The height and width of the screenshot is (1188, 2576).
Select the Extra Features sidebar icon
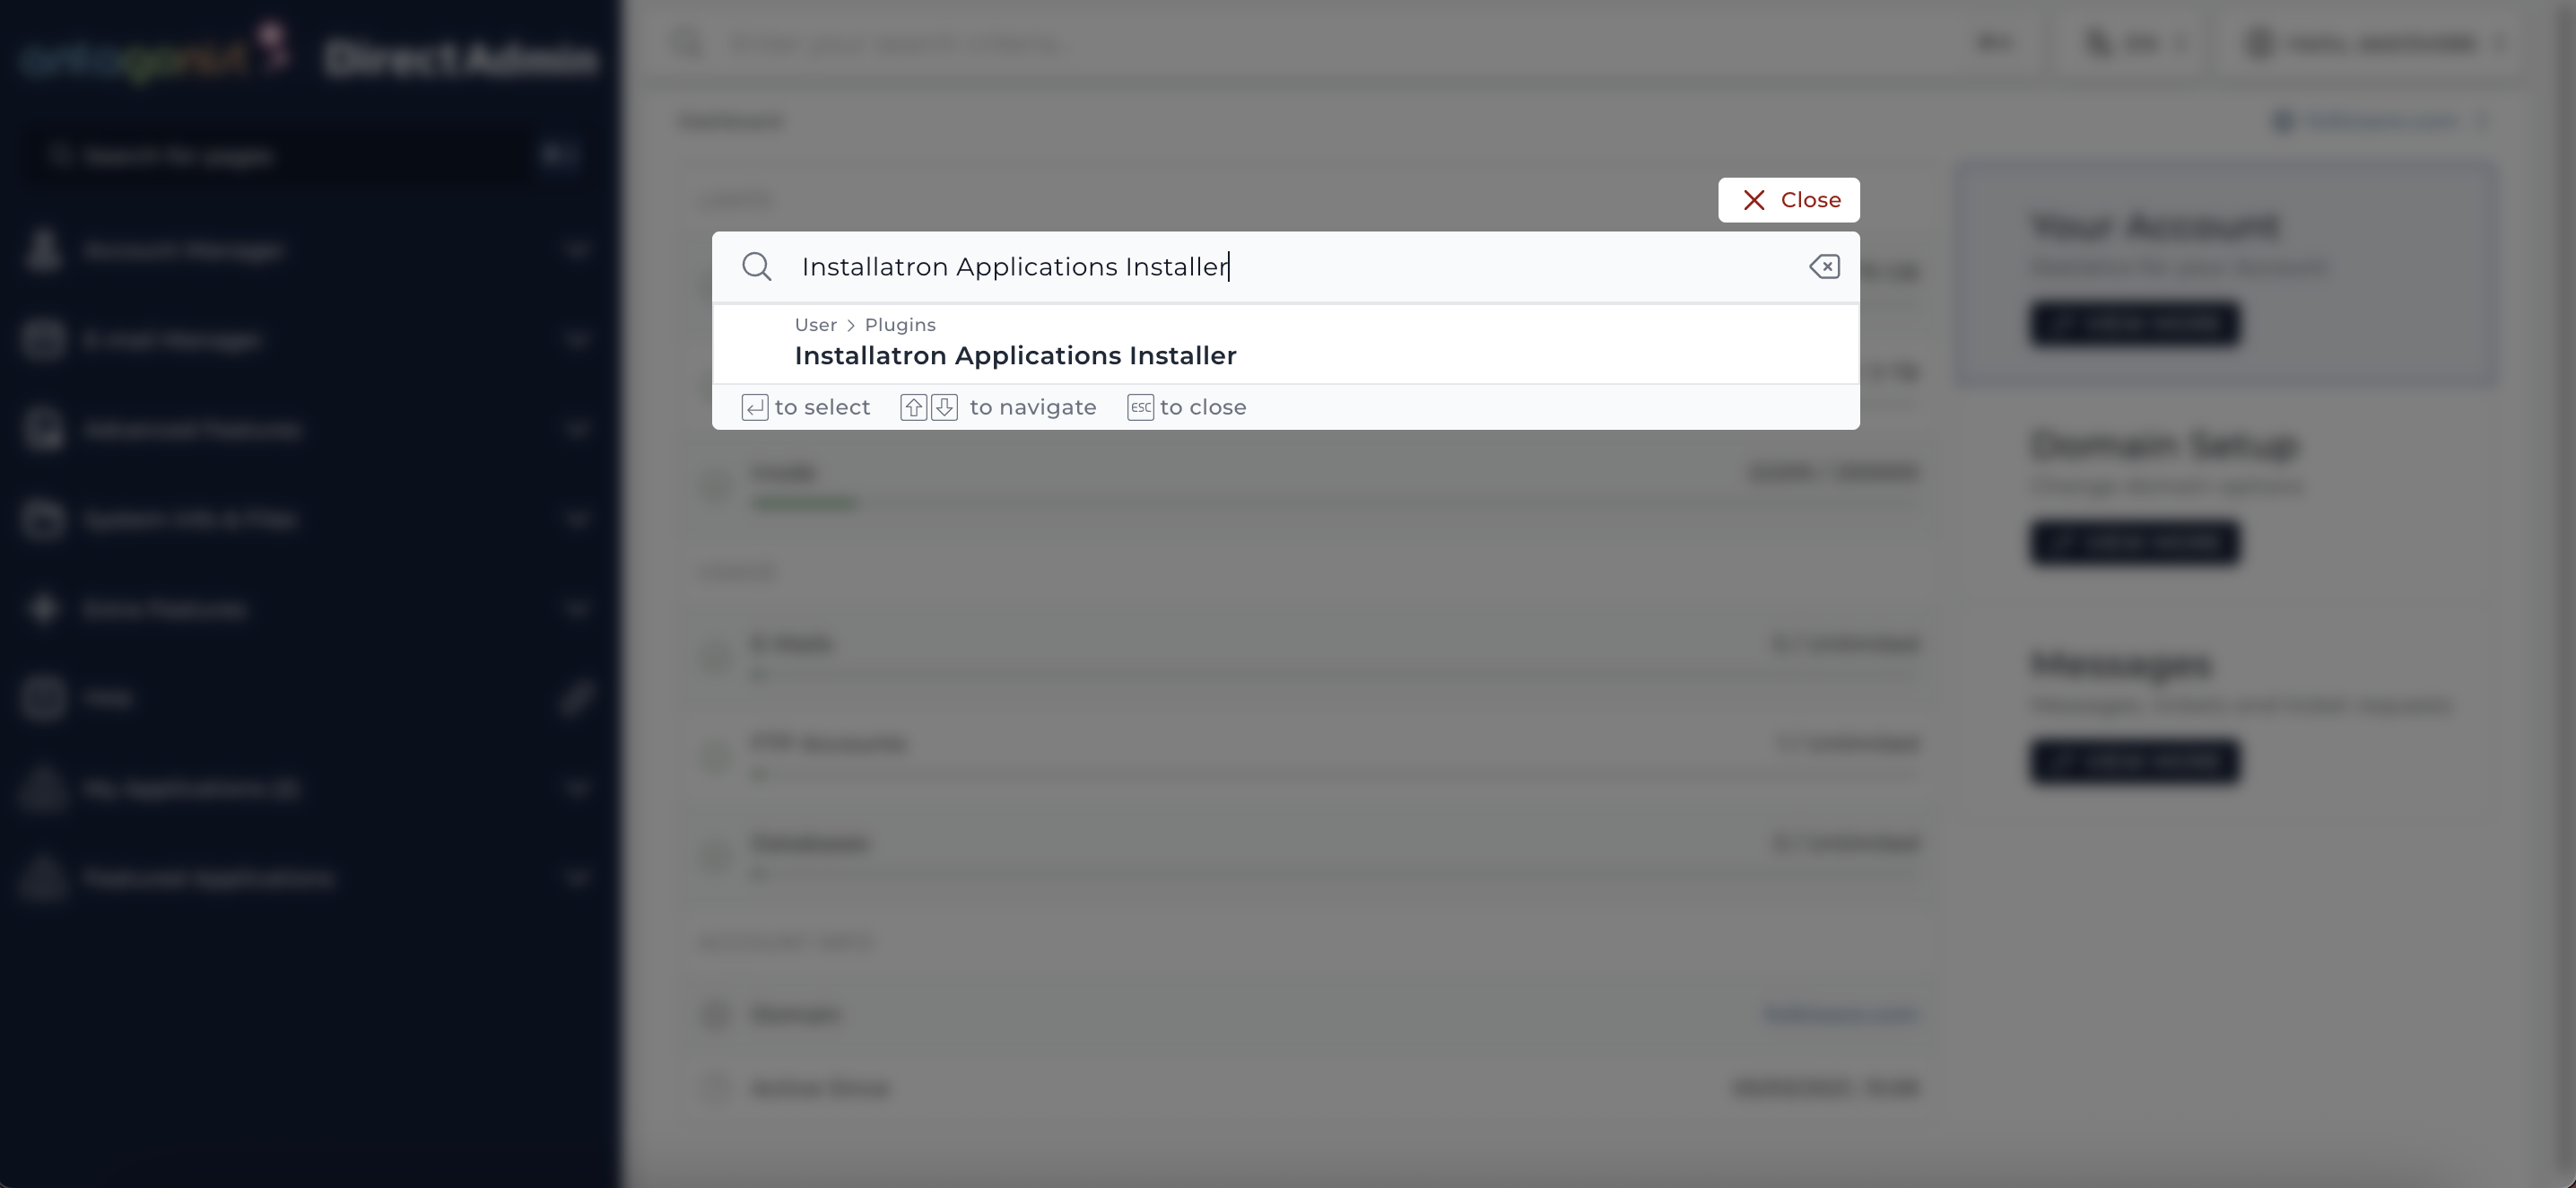tap(42, 609)
